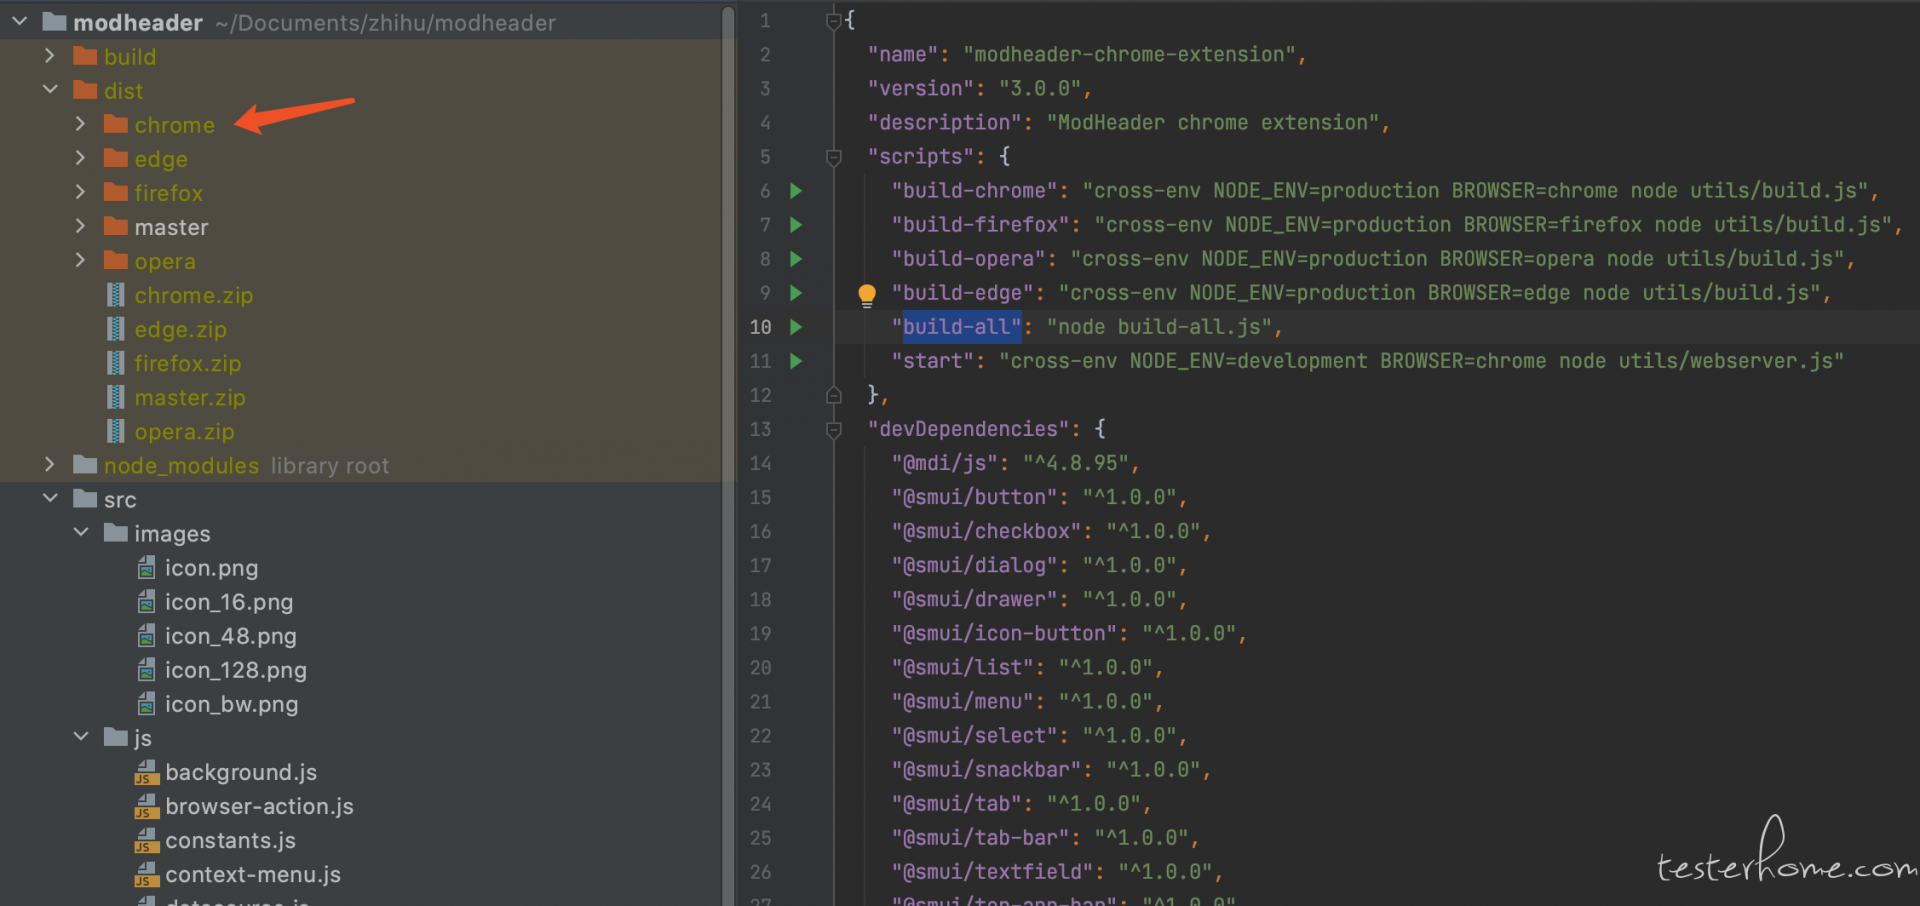
Task: Expand the firefox folder under dist
Action: pyautogui.click(x=80, y=192)
